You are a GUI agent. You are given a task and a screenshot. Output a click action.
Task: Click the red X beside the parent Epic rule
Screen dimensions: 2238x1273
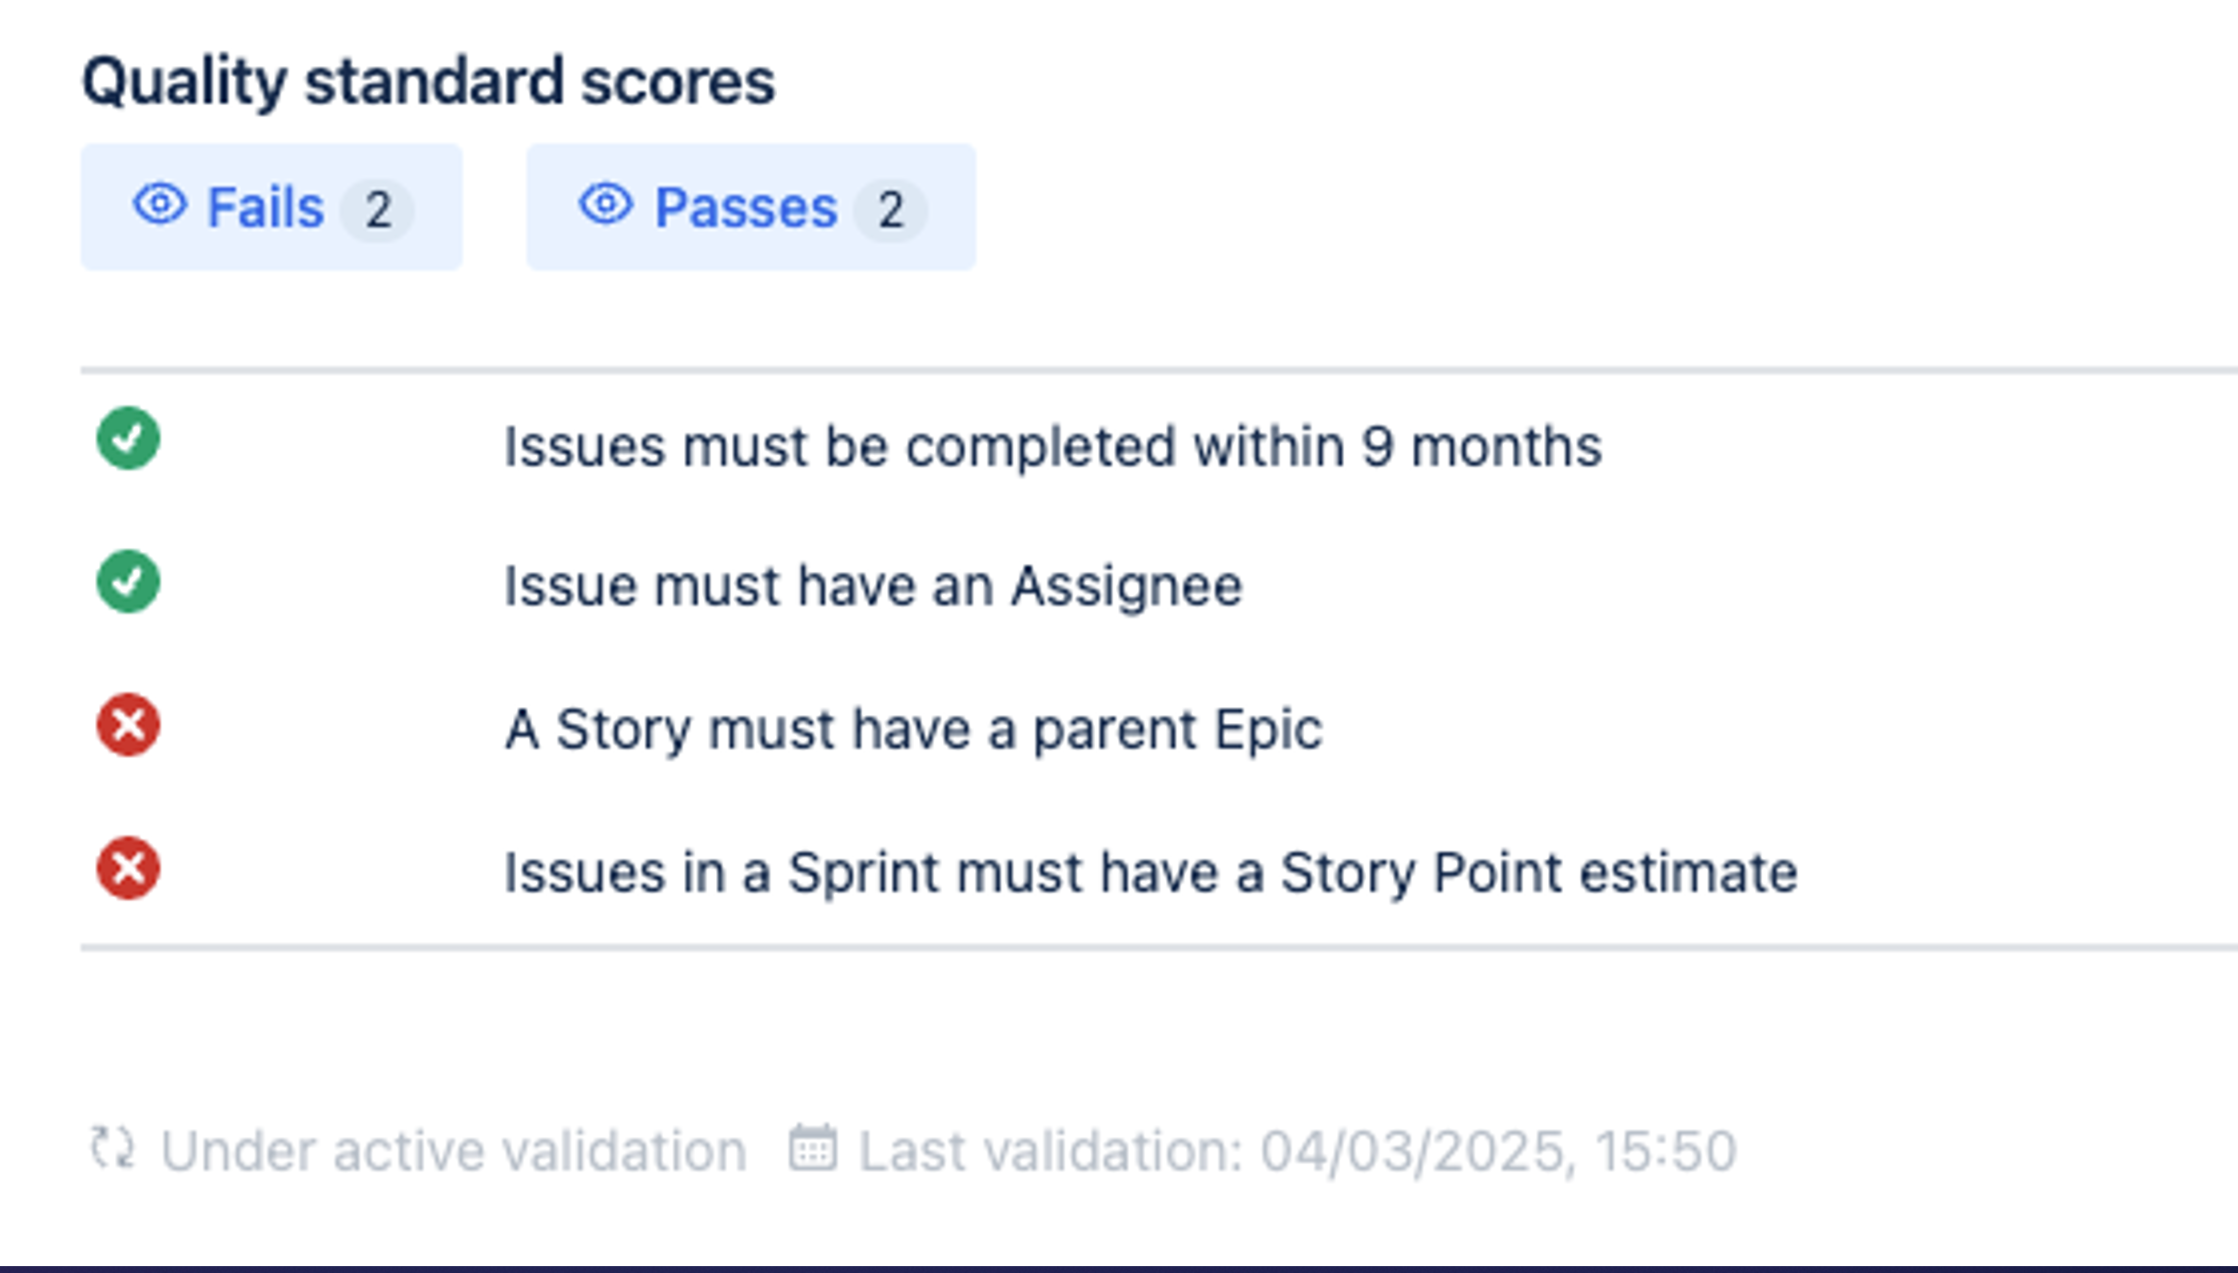click(x=128, y=725)
